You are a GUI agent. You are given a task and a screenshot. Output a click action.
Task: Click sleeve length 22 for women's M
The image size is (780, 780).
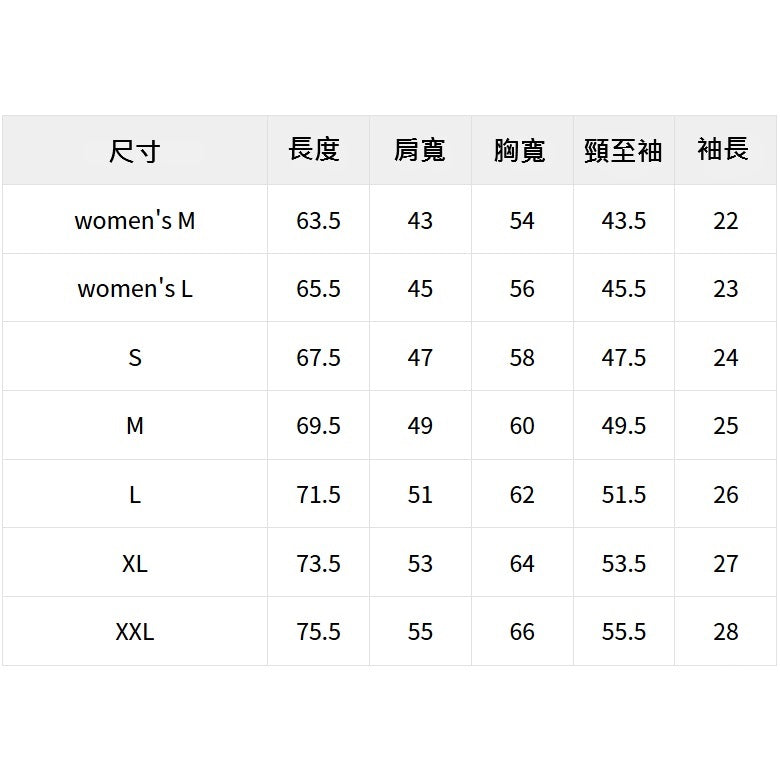[x=726, y=220]
